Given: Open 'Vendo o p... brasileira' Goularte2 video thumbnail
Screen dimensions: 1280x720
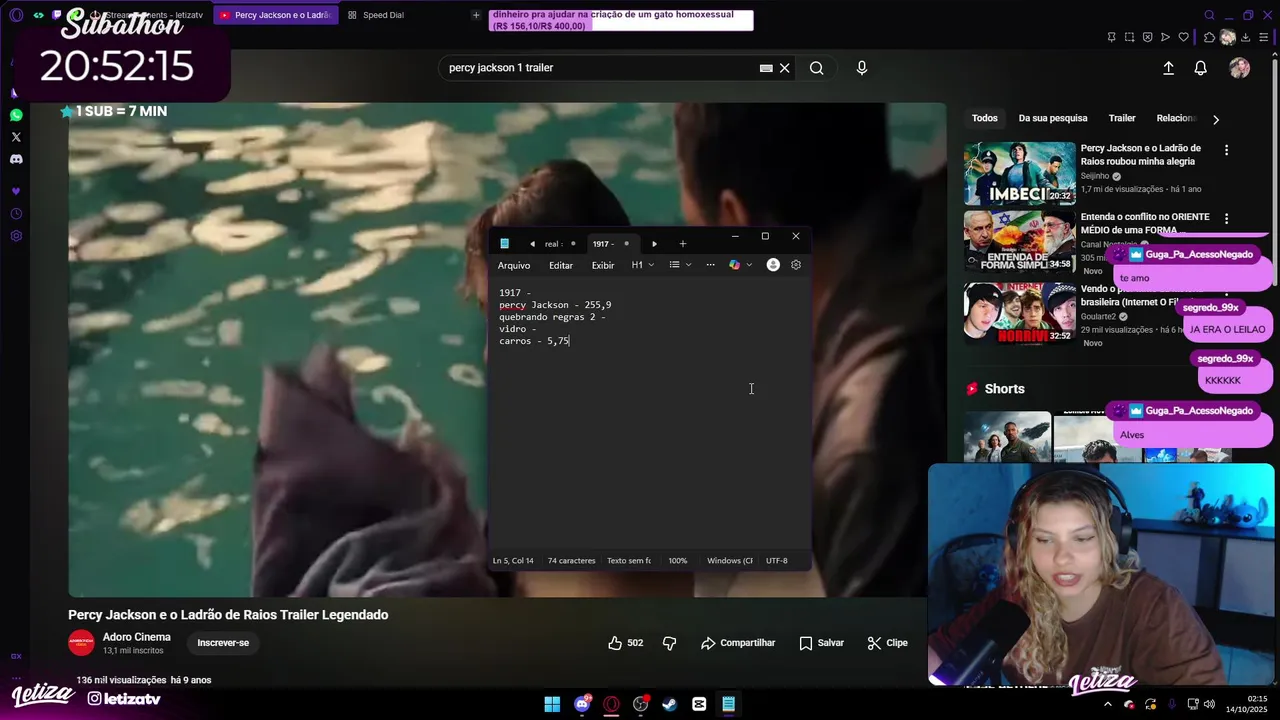Looking at the screenshot, I should pyautogui.click(x=1020, y=314).
